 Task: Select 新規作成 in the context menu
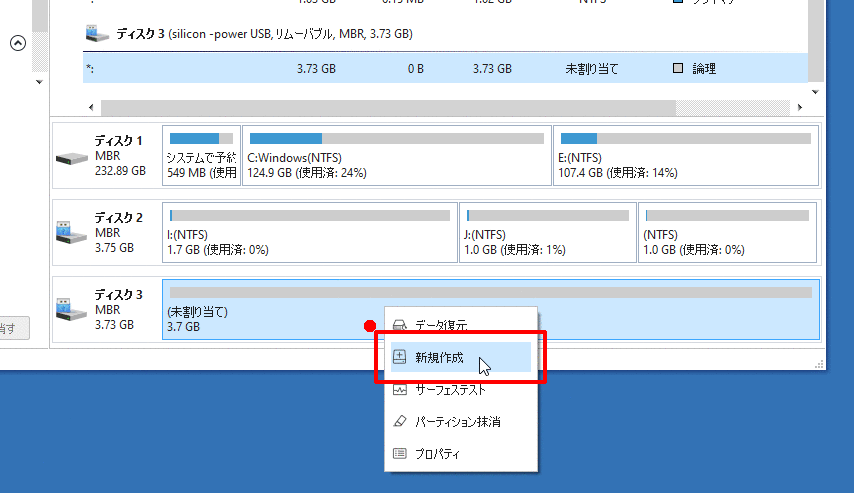click(440, 358)
